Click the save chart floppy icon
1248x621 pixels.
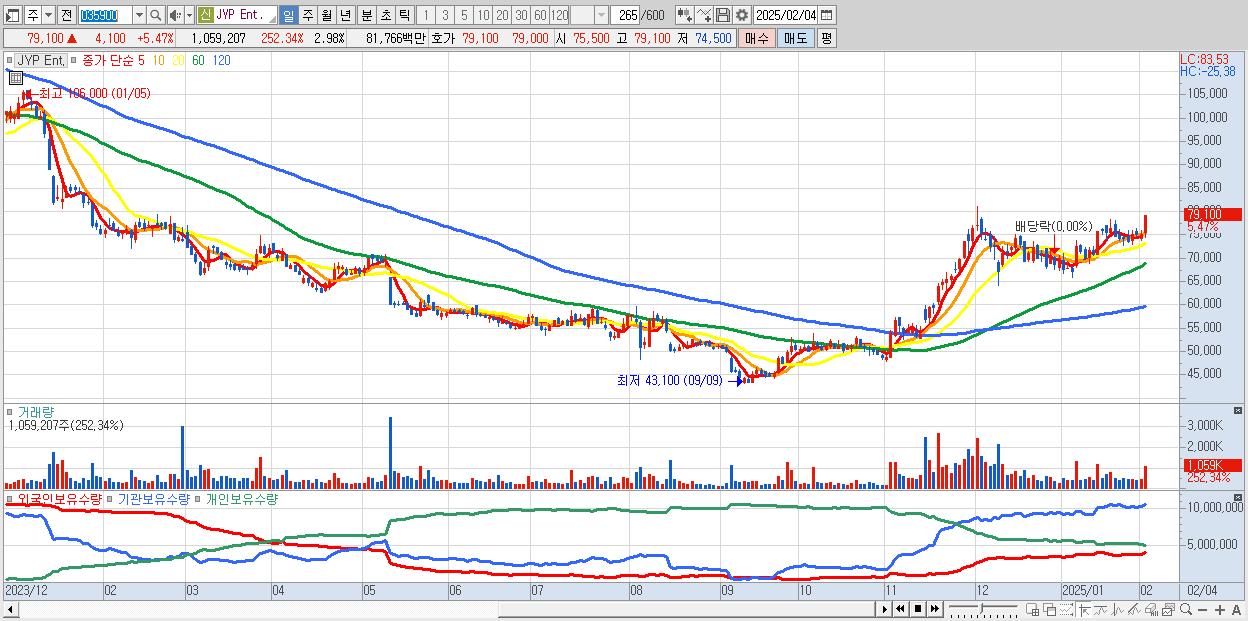723,15
